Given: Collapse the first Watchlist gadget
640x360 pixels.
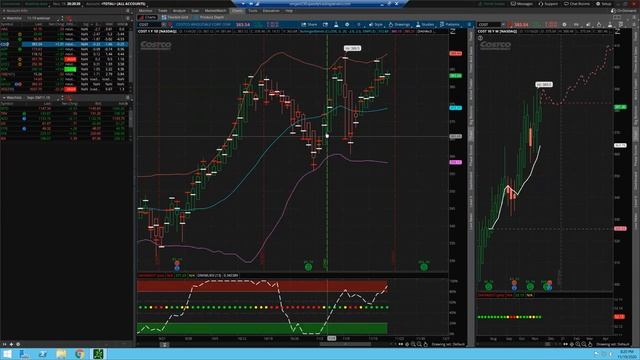Looking at the screenshot, I should click(x=4, y=18).
